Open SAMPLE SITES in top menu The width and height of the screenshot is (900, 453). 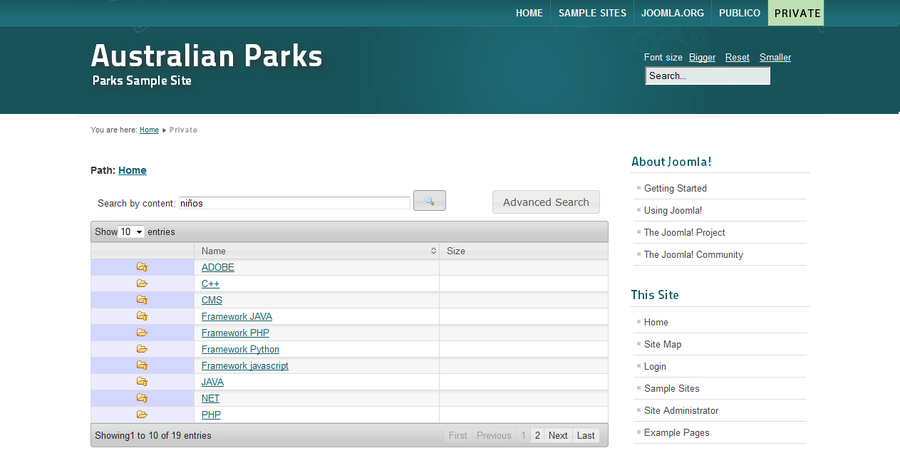(592, 13)
